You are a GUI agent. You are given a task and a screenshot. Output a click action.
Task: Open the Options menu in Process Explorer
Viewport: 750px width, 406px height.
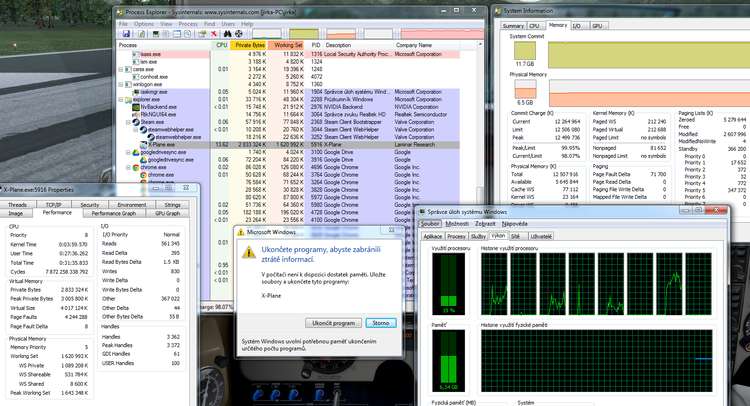pyautogui.click(x=144, y=23)
